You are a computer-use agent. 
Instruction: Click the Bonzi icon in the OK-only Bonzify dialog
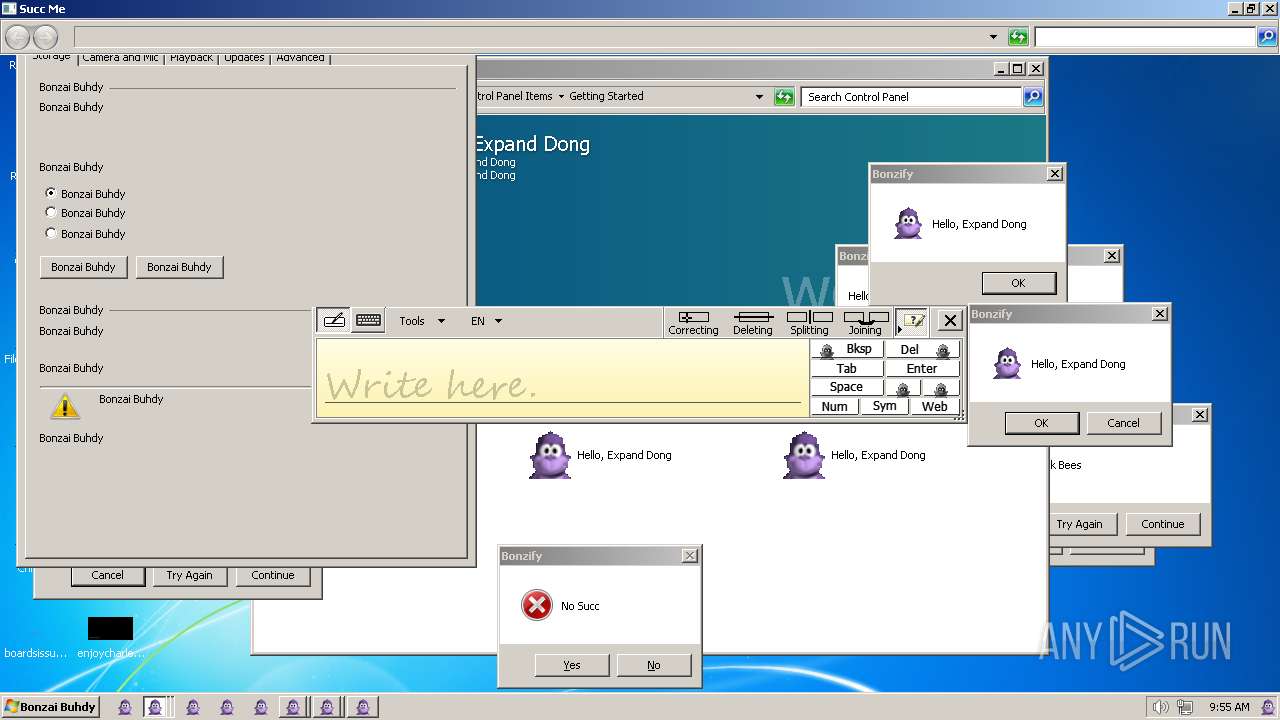(908, 223)
